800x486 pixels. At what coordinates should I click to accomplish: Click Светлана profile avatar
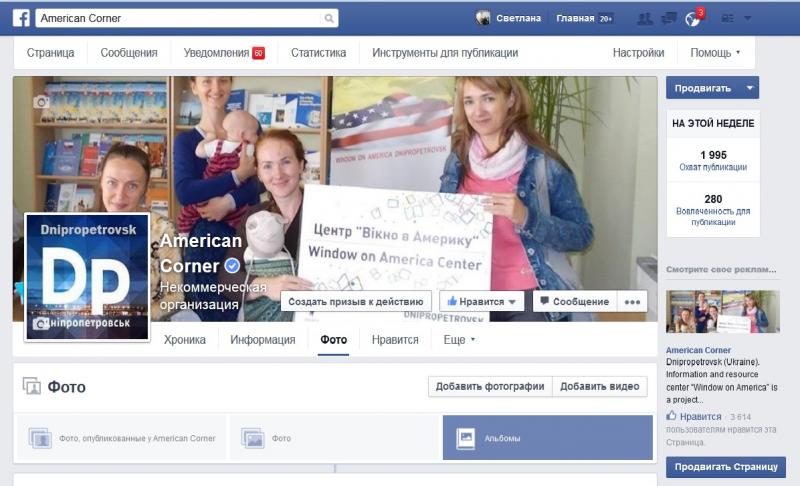483,18
